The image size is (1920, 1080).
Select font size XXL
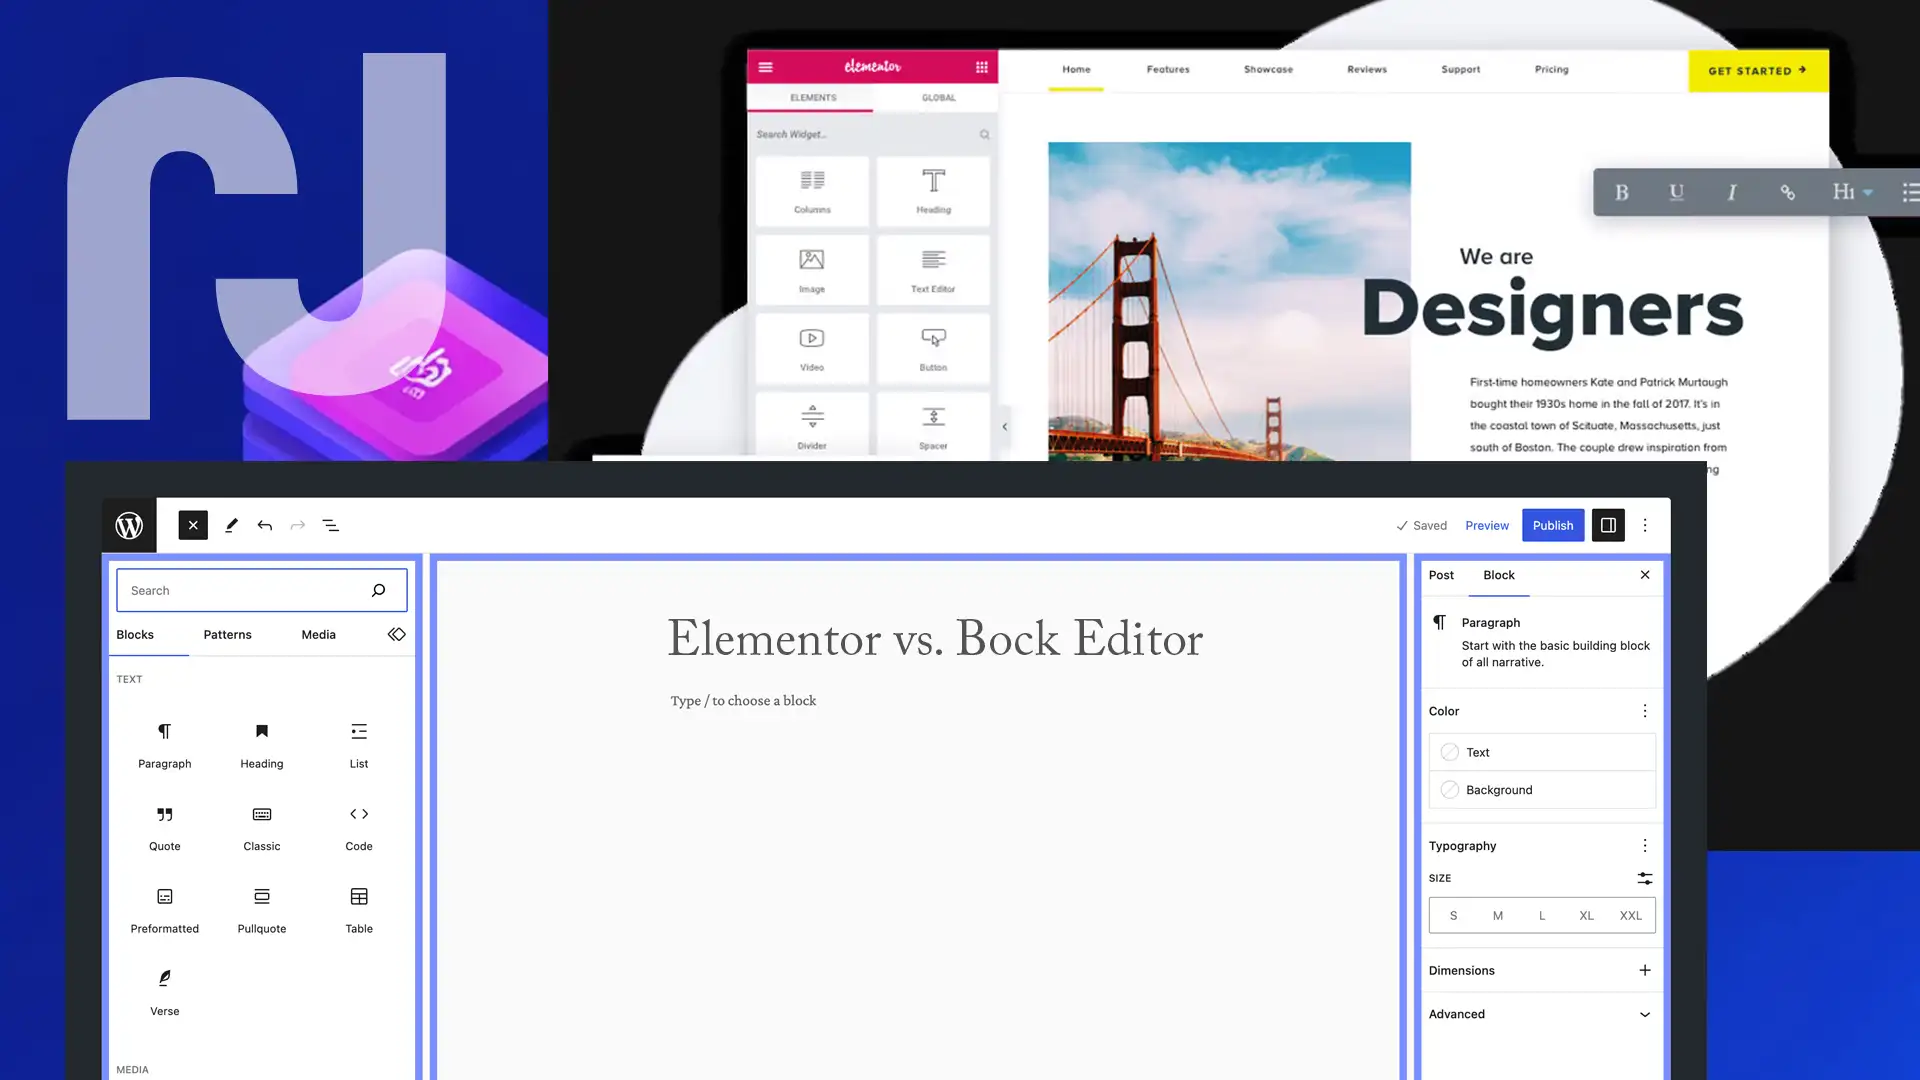(1631, 915)
